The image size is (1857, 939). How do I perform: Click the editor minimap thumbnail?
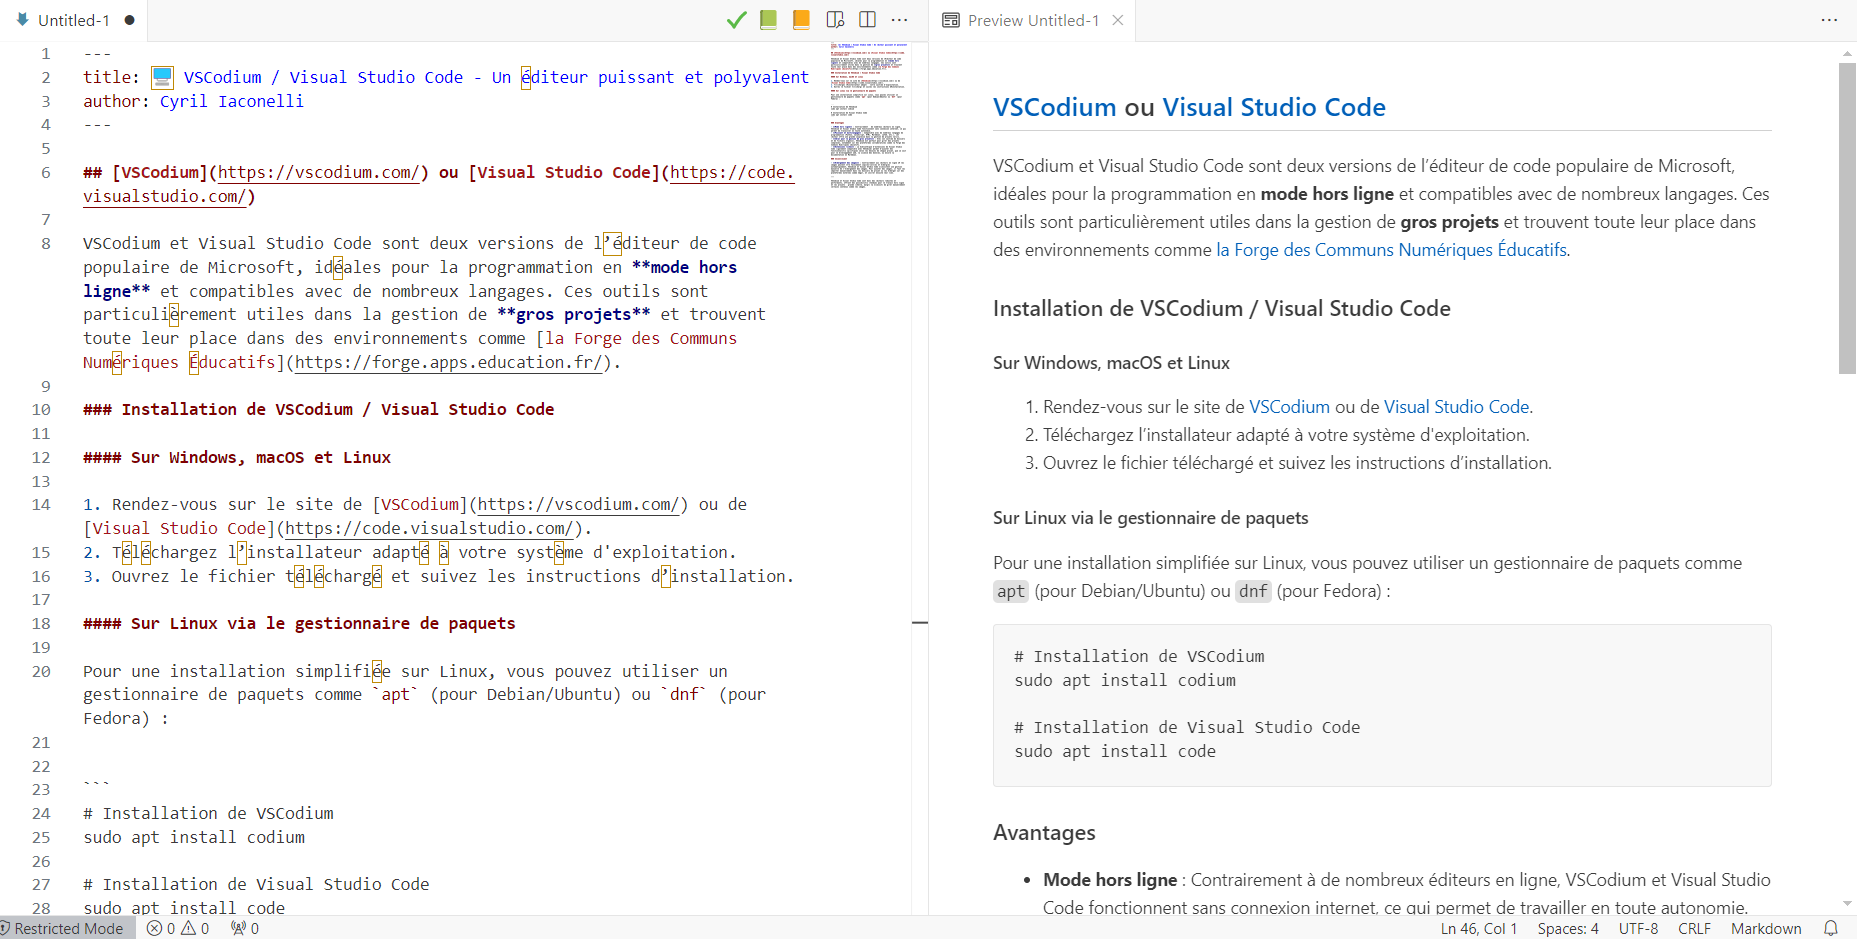pos(868,115)
